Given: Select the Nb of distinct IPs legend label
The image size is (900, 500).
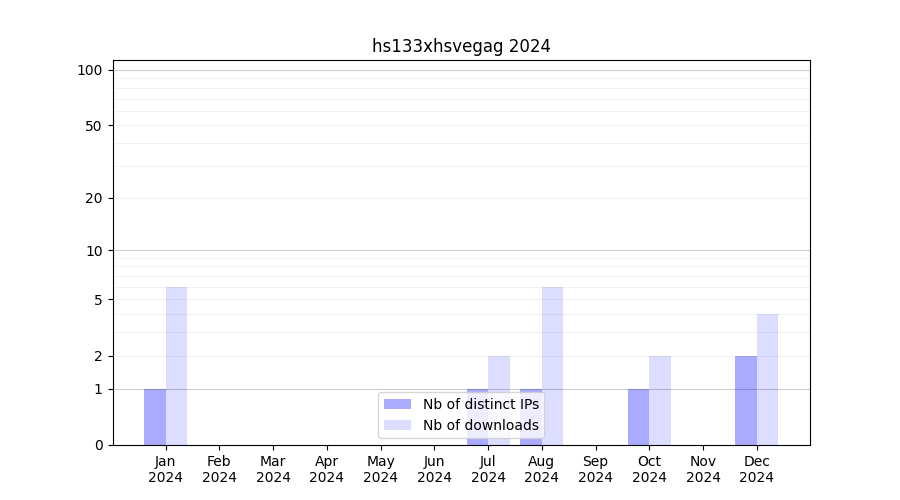Looking at the screenshot, I should [x=480, y=404].
